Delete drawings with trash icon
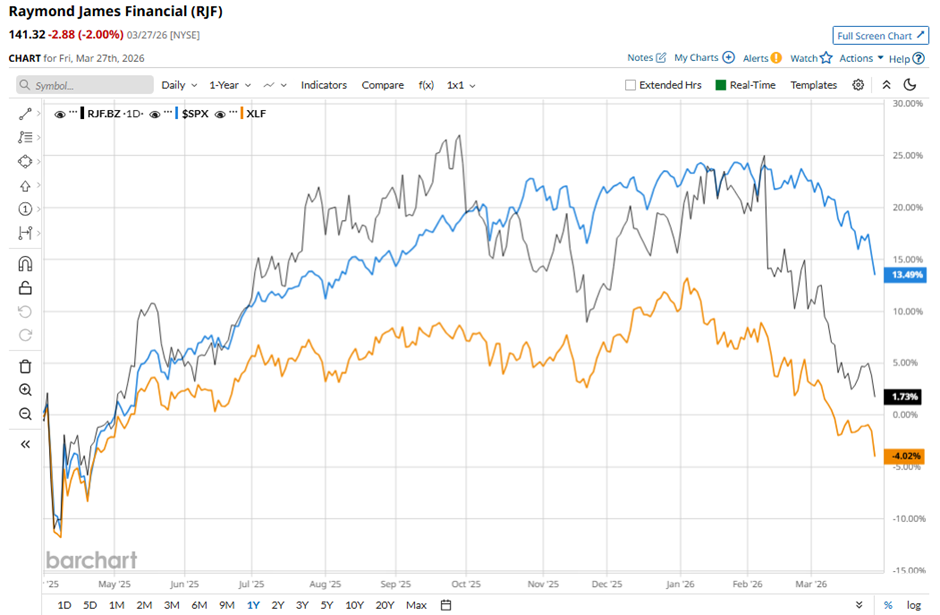Image resolution: width=940 pixels, height=615 pixels. [25, 366]
